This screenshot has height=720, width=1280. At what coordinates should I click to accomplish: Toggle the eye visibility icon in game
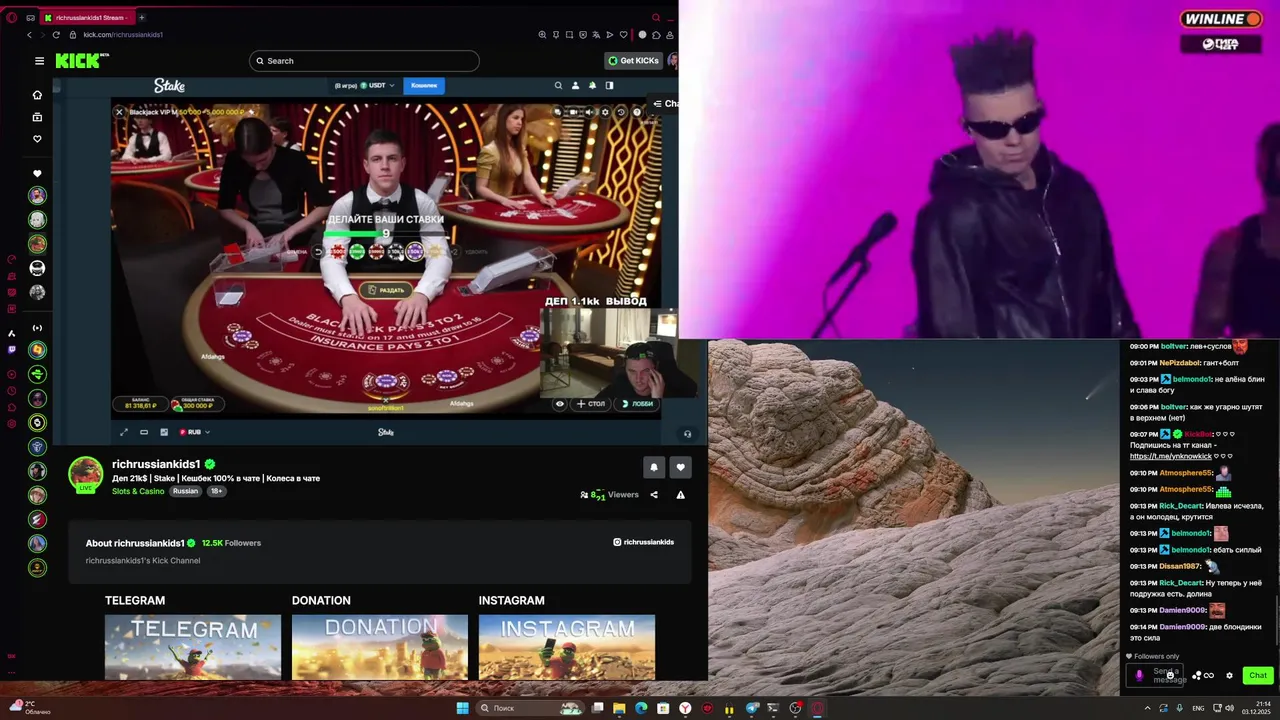(x=560, y=404)
